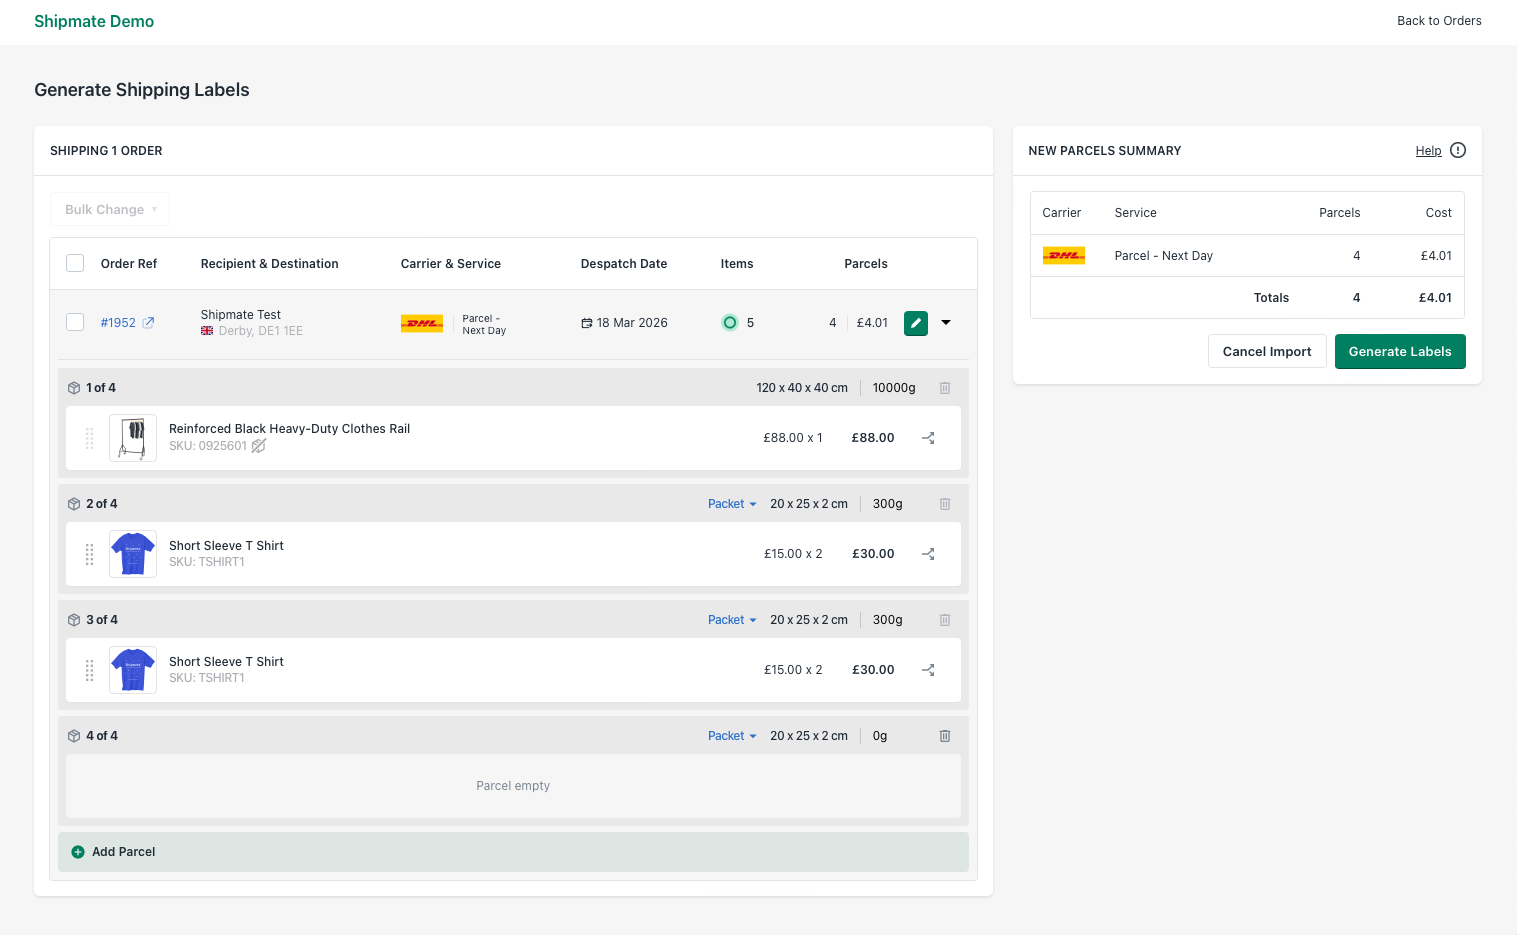Tick the checkbox for order #1952

75,322
